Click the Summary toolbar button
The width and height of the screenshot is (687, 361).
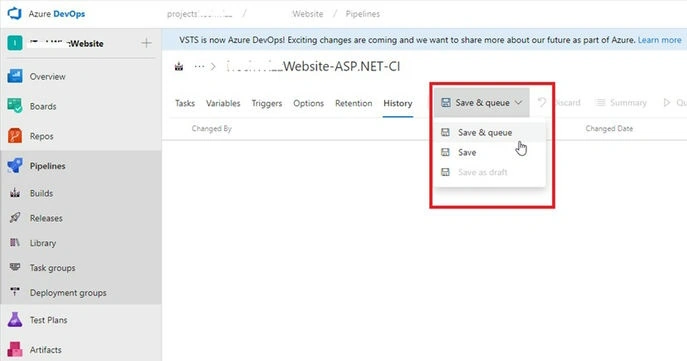[621, 103]
